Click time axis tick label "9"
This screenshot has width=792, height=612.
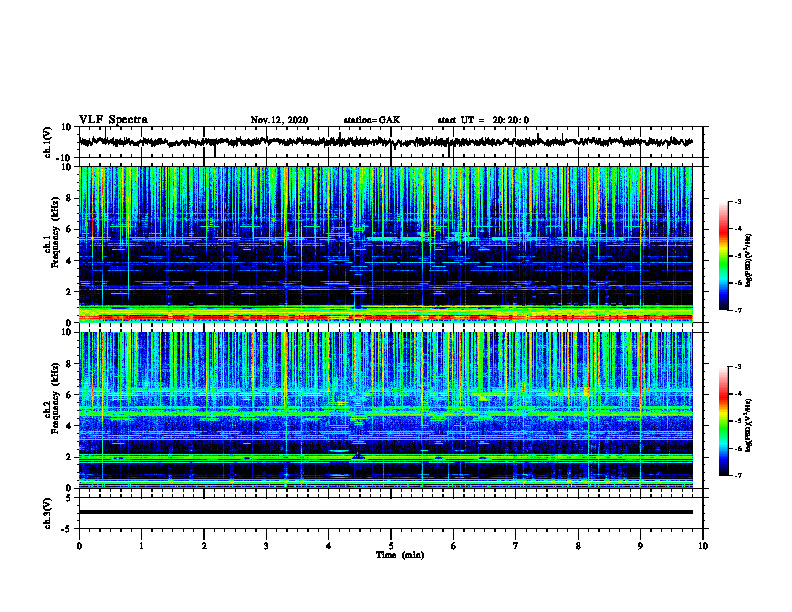pyautogui.click(x=640, y=546)
